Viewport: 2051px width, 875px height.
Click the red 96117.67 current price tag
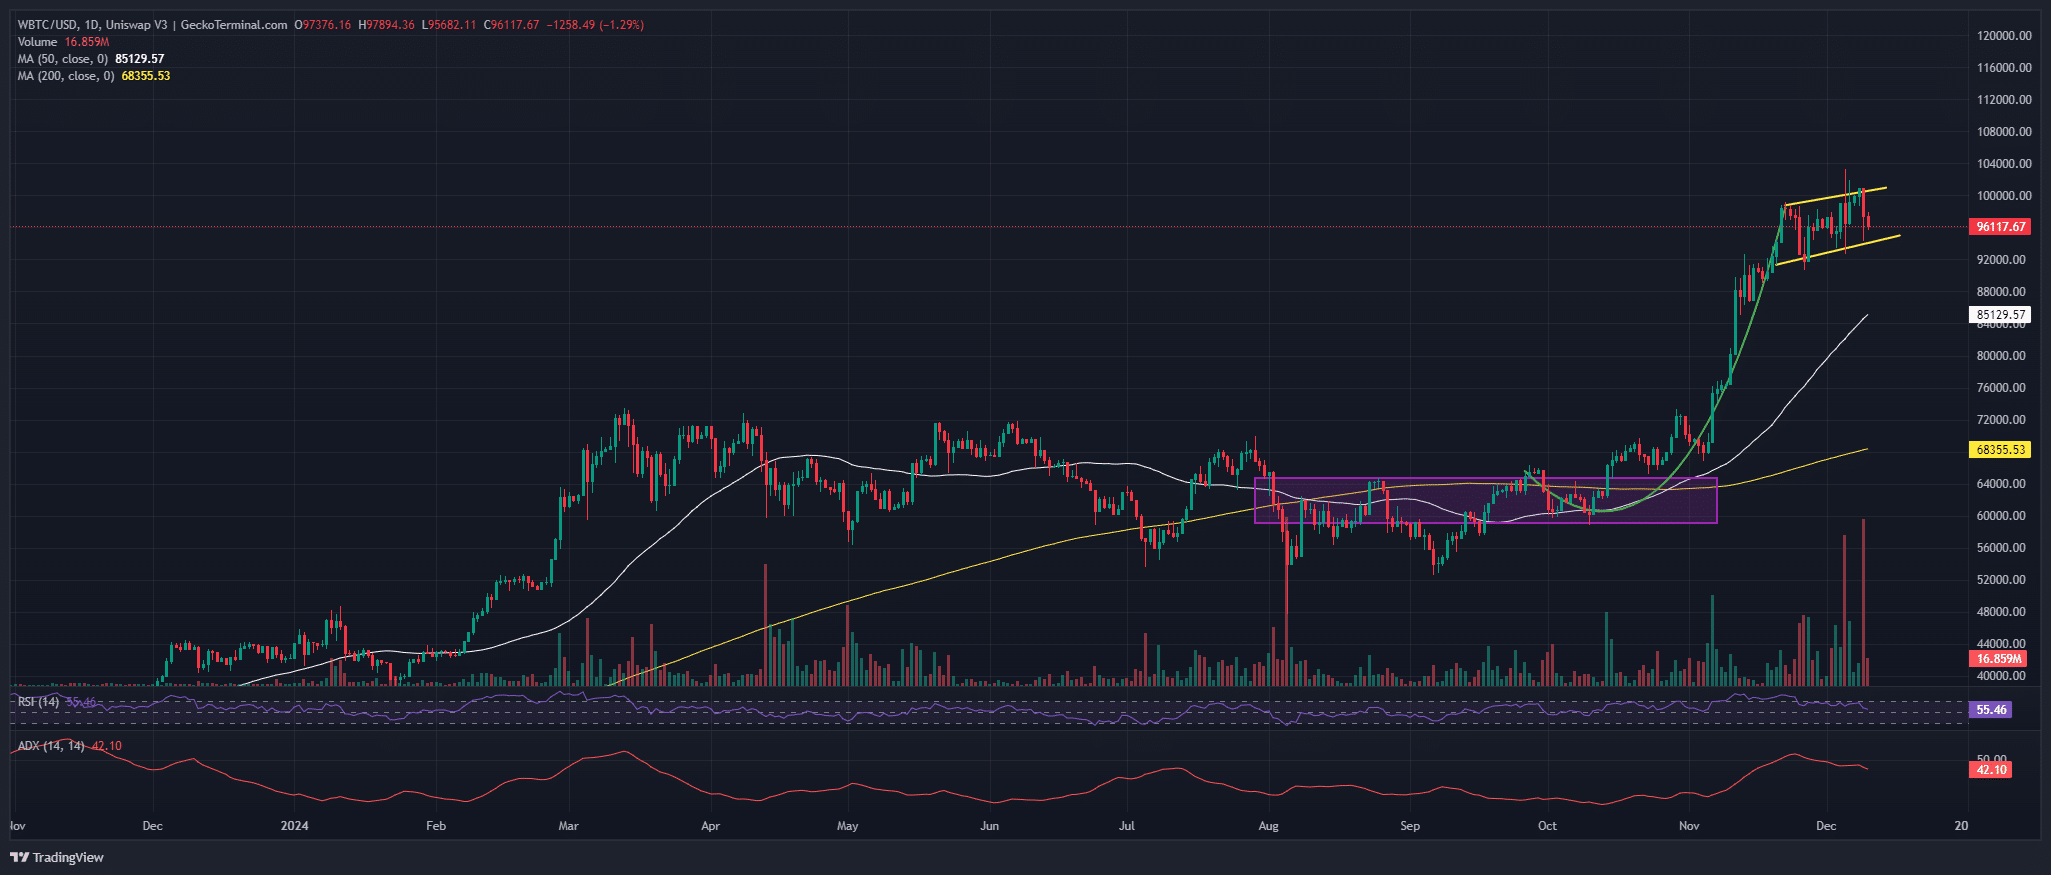pyautogui.click(x=2001, y=227)
